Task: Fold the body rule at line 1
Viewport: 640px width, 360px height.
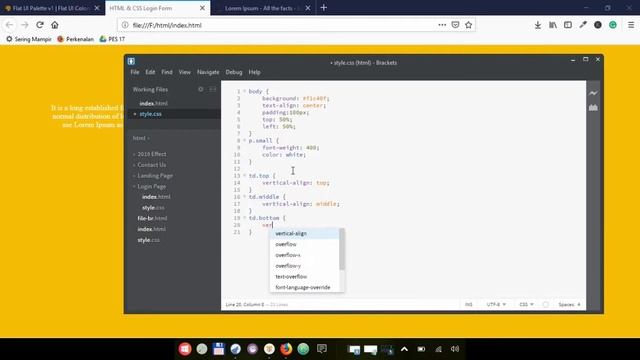Action: 244,91
